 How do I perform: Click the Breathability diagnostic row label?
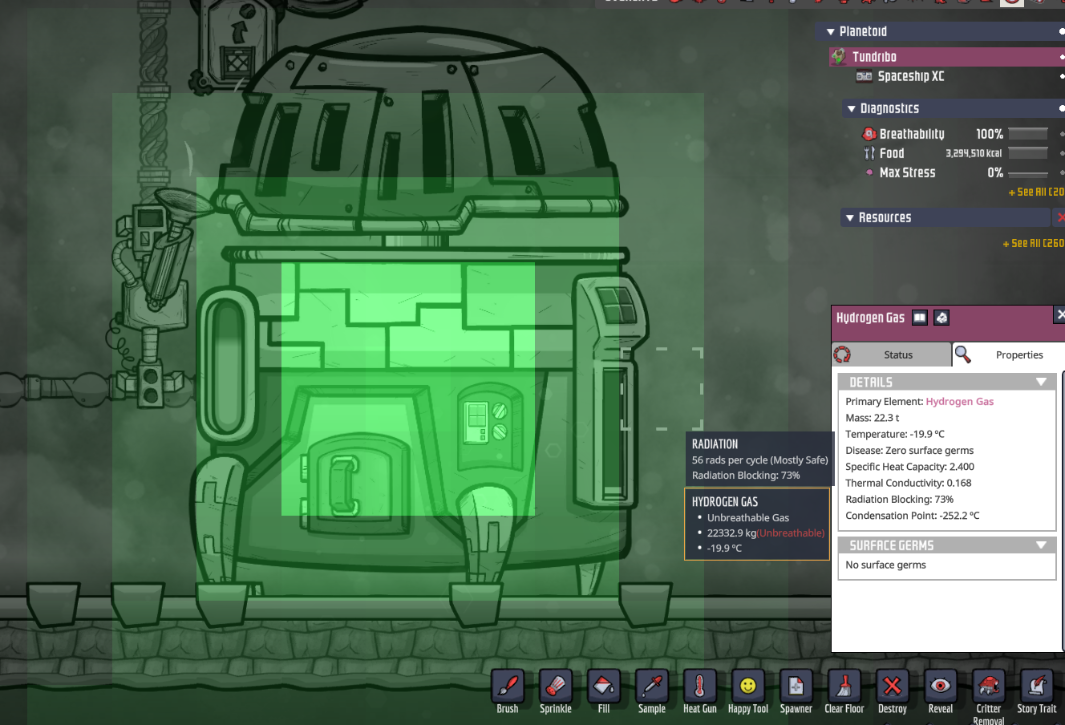tap(911, 134)
